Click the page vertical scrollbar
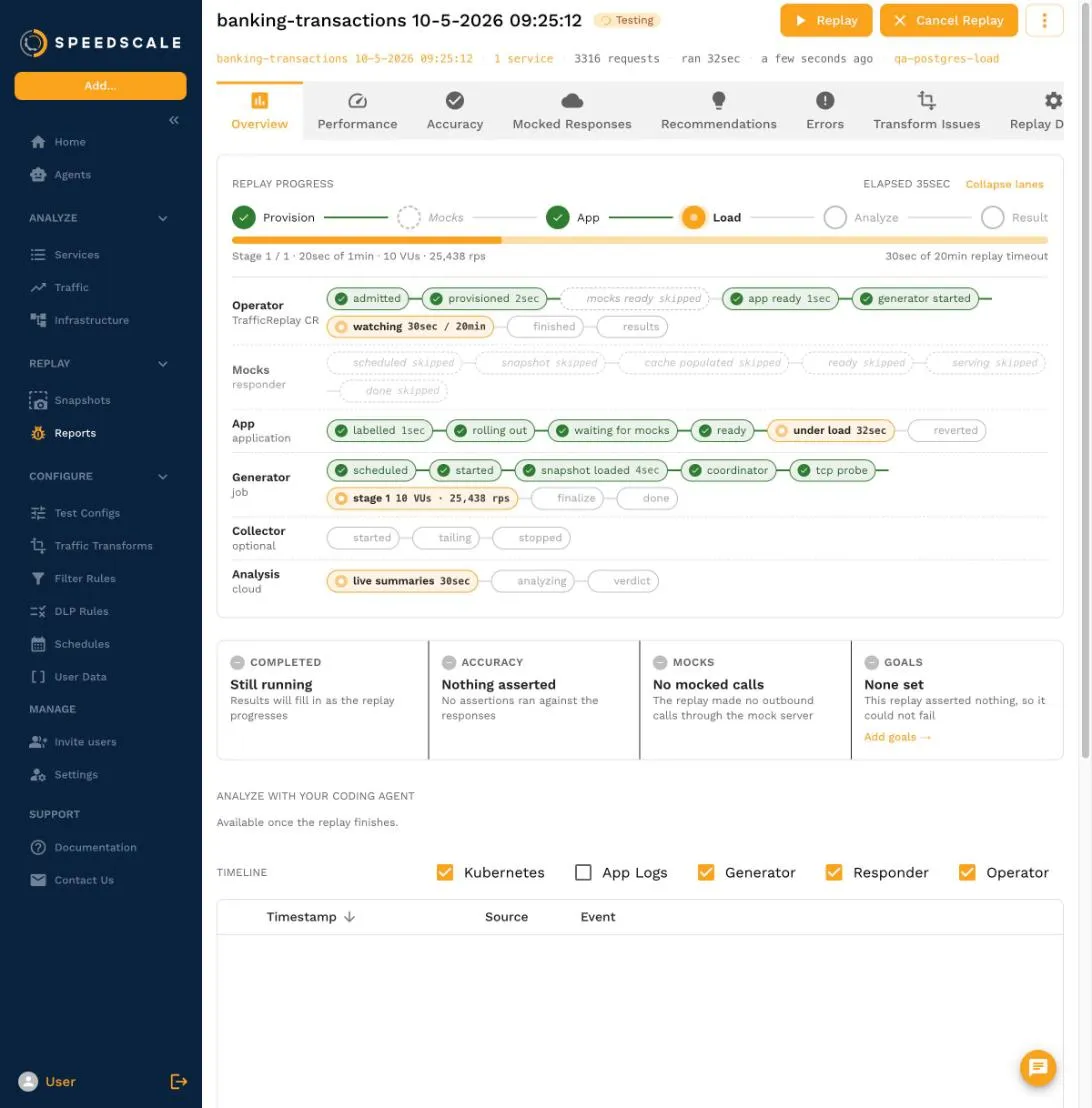This screenshot has width=1092, height=1108. click(x=1086, y=382)
